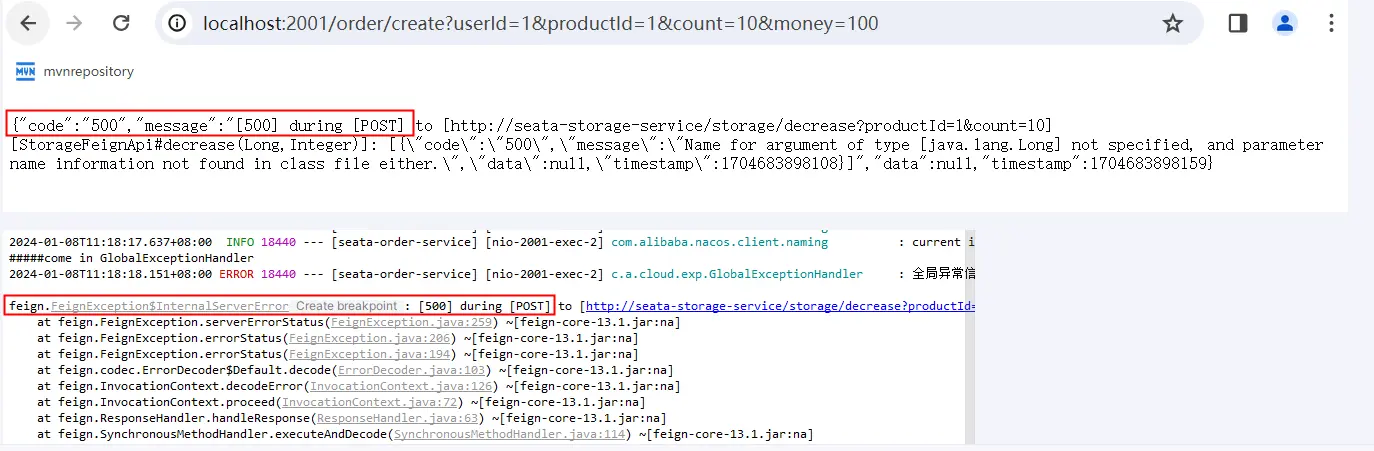The height and width of the screenshot is (451, 1374).
Task: Open the three-dot browser menu
Action: click(x=1331, y=23)
